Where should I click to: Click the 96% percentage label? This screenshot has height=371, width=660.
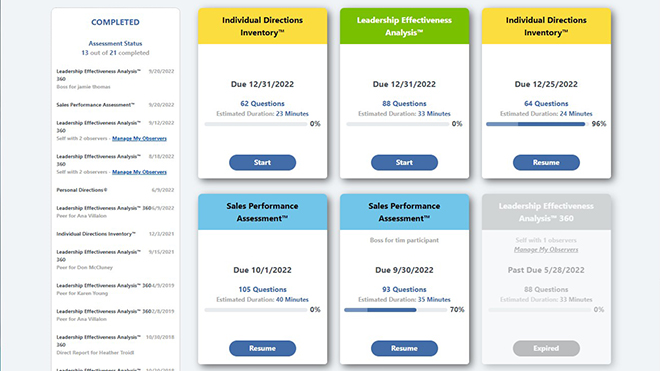(x=599, y=124)
